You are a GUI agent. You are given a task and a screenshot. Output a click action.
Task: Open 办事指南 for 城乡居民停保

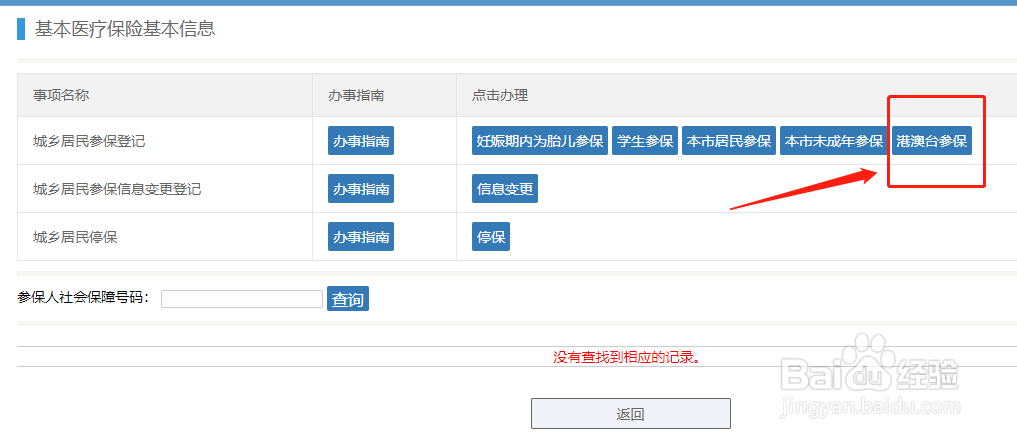click(x=361, y=237)
